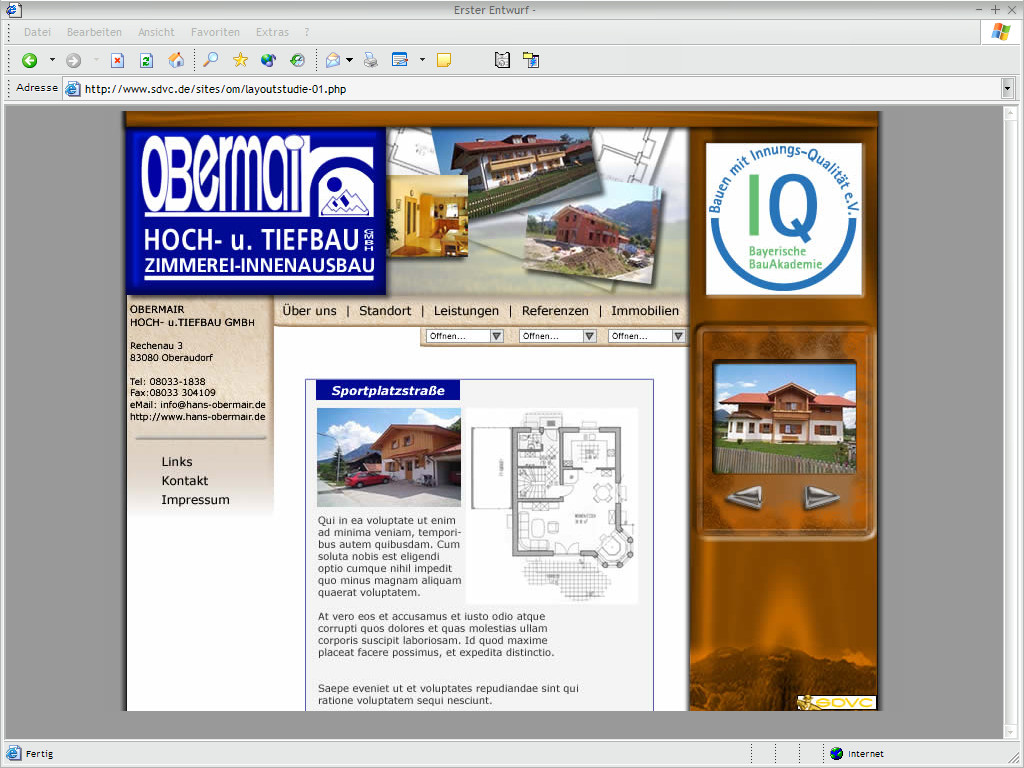Open the Search magnifier icon
The height and width of the screenshot is (768, 1024).
pyautogui.click(x=210, y=60)
